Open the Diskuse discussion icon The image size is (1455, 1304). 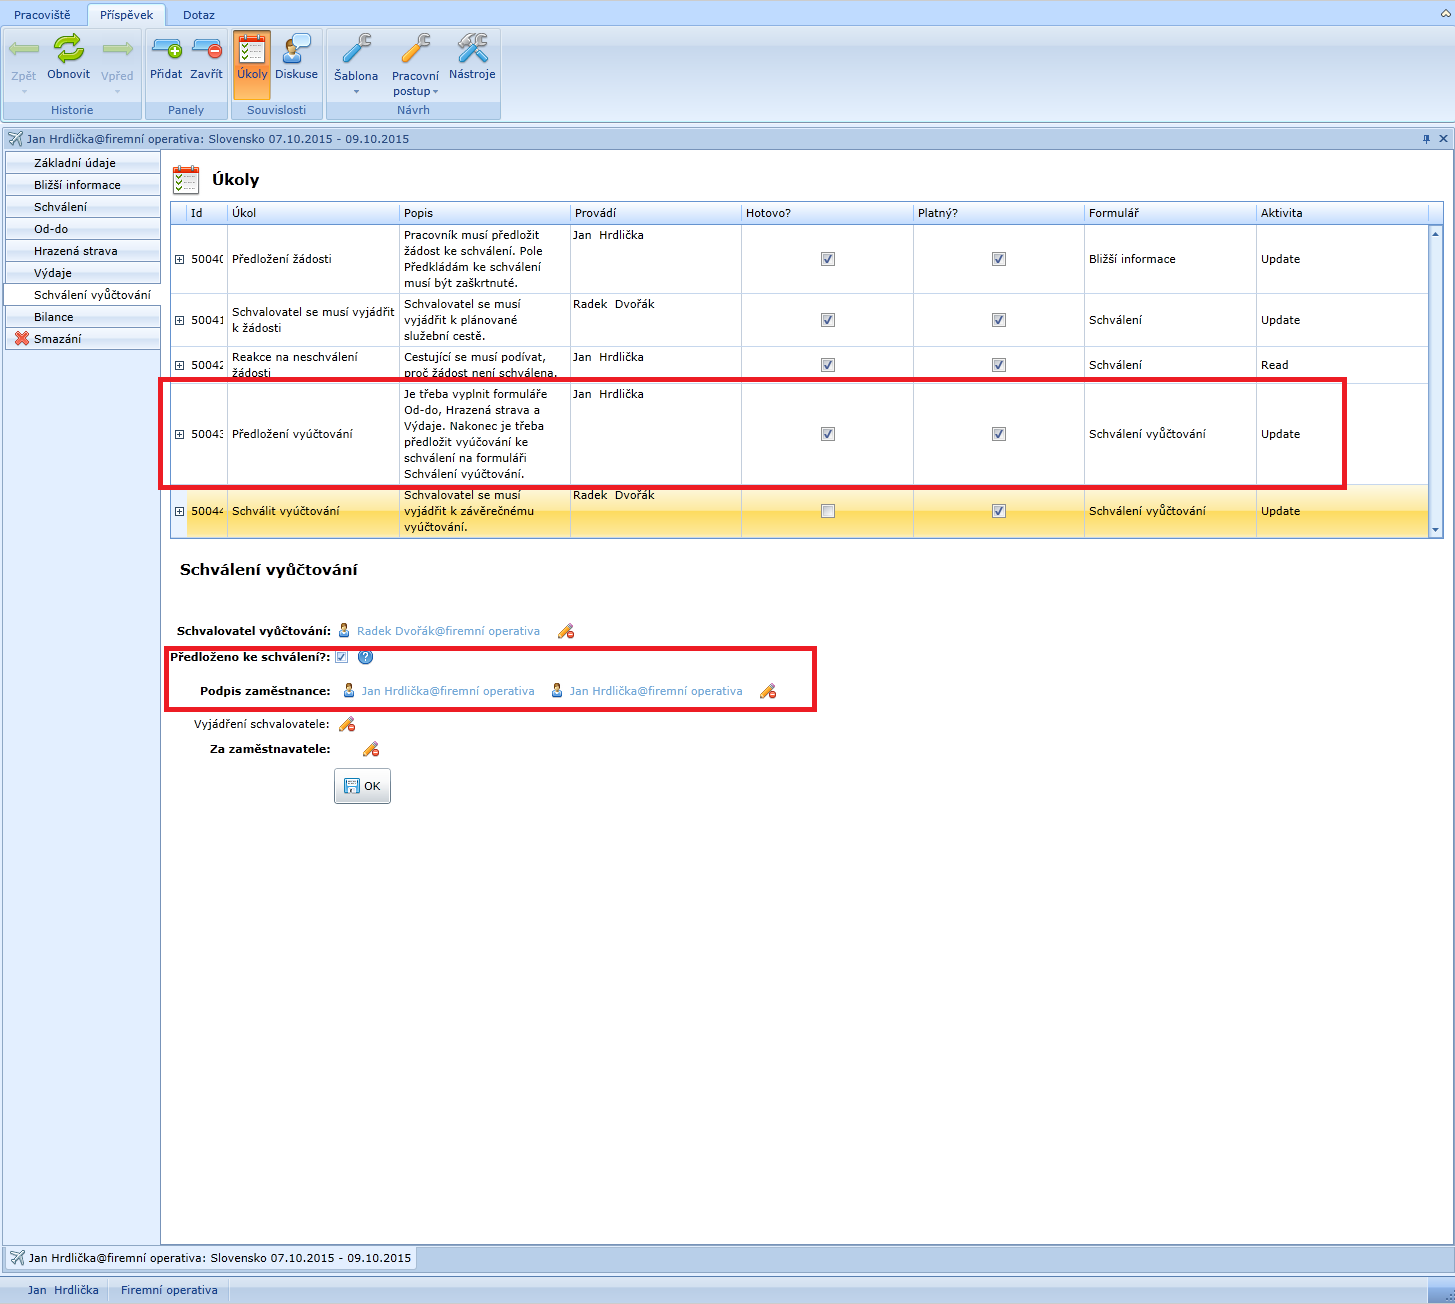point(296,48)
